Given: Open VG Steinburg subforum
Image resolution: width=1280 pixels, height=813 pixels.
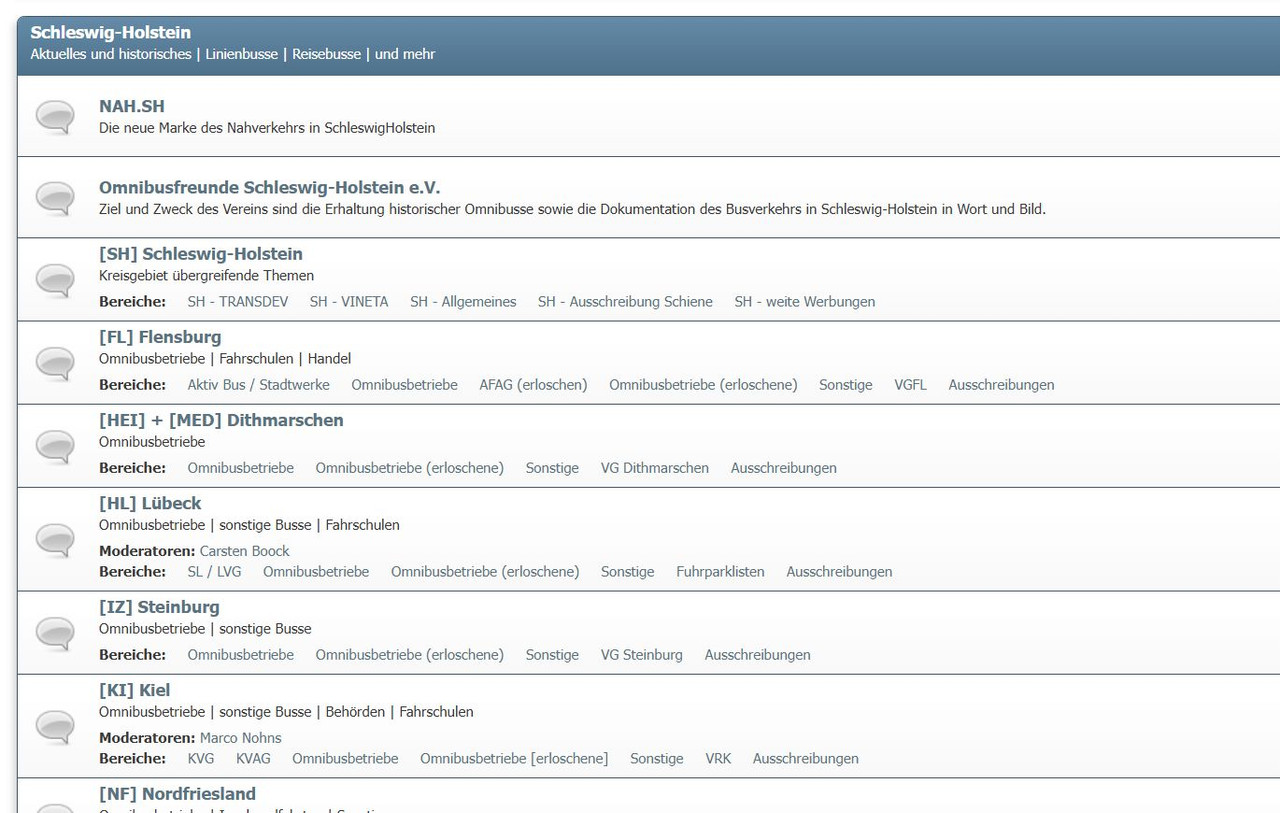Looking at the screenshot, I should click(642, 654).
